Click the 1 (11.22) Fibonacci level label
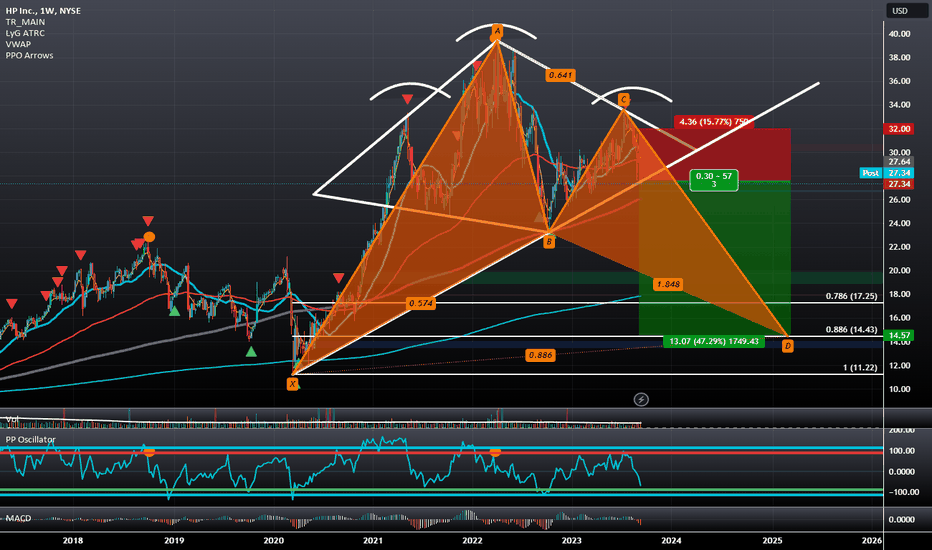932x550 pixels. (859, 367)
